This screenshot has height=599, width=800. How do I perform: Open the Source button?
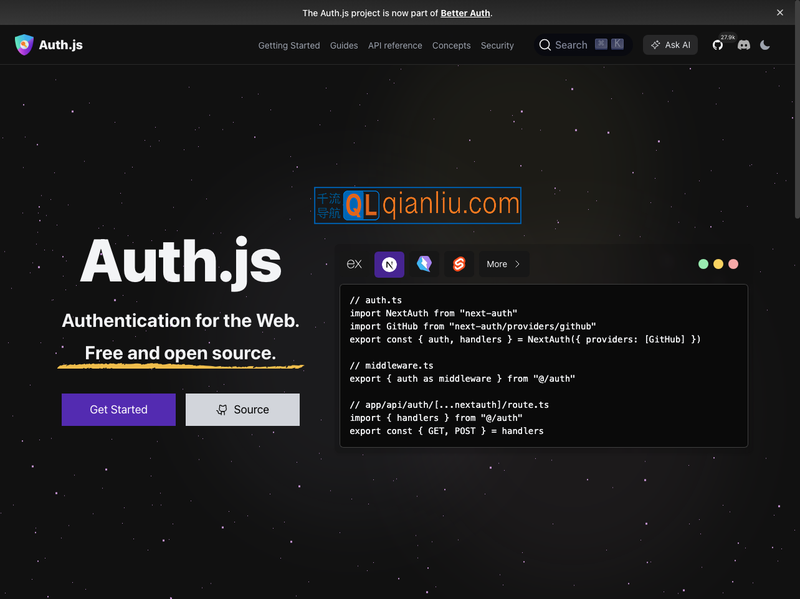click(242, 409)
